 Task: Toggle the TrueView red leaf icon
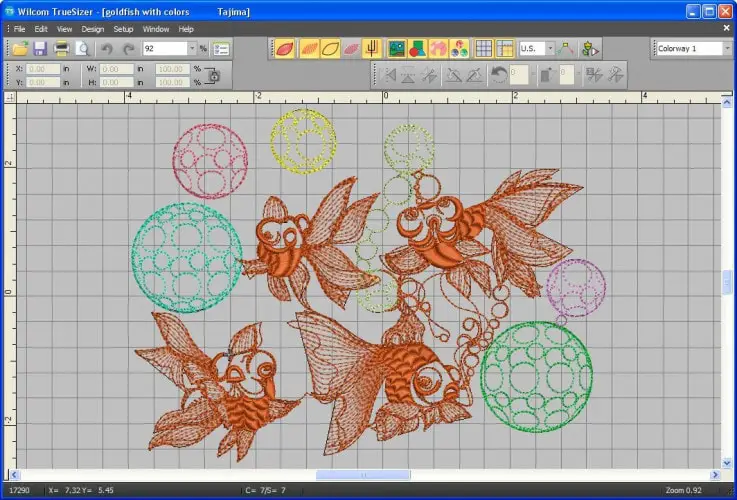[x=284, y=48]
